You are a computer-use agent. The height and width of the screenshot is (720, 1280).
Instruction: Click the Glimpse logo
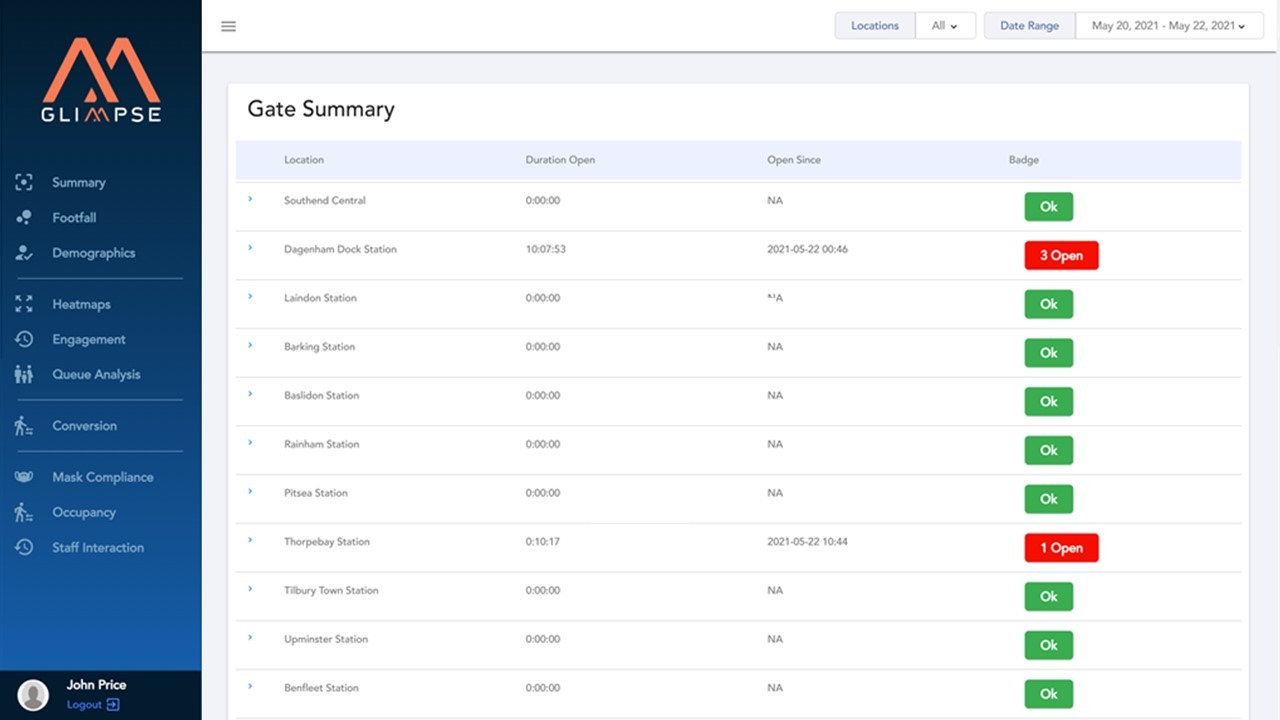pyautogui.click(x=104, y=80)
